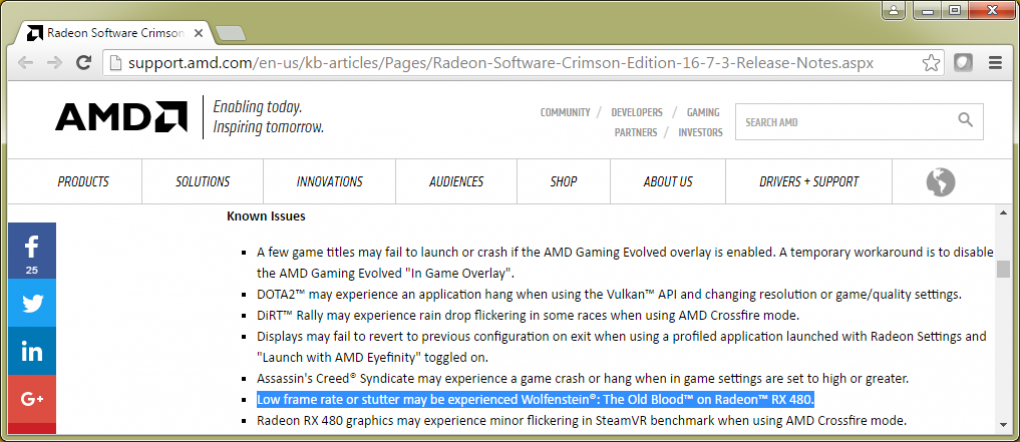Image resolution: width=1020 pixels, height=442 pixels.
Task: Close the Radeon Software Crimson tab
Action: pyautogui.click(x=198, y=33)
